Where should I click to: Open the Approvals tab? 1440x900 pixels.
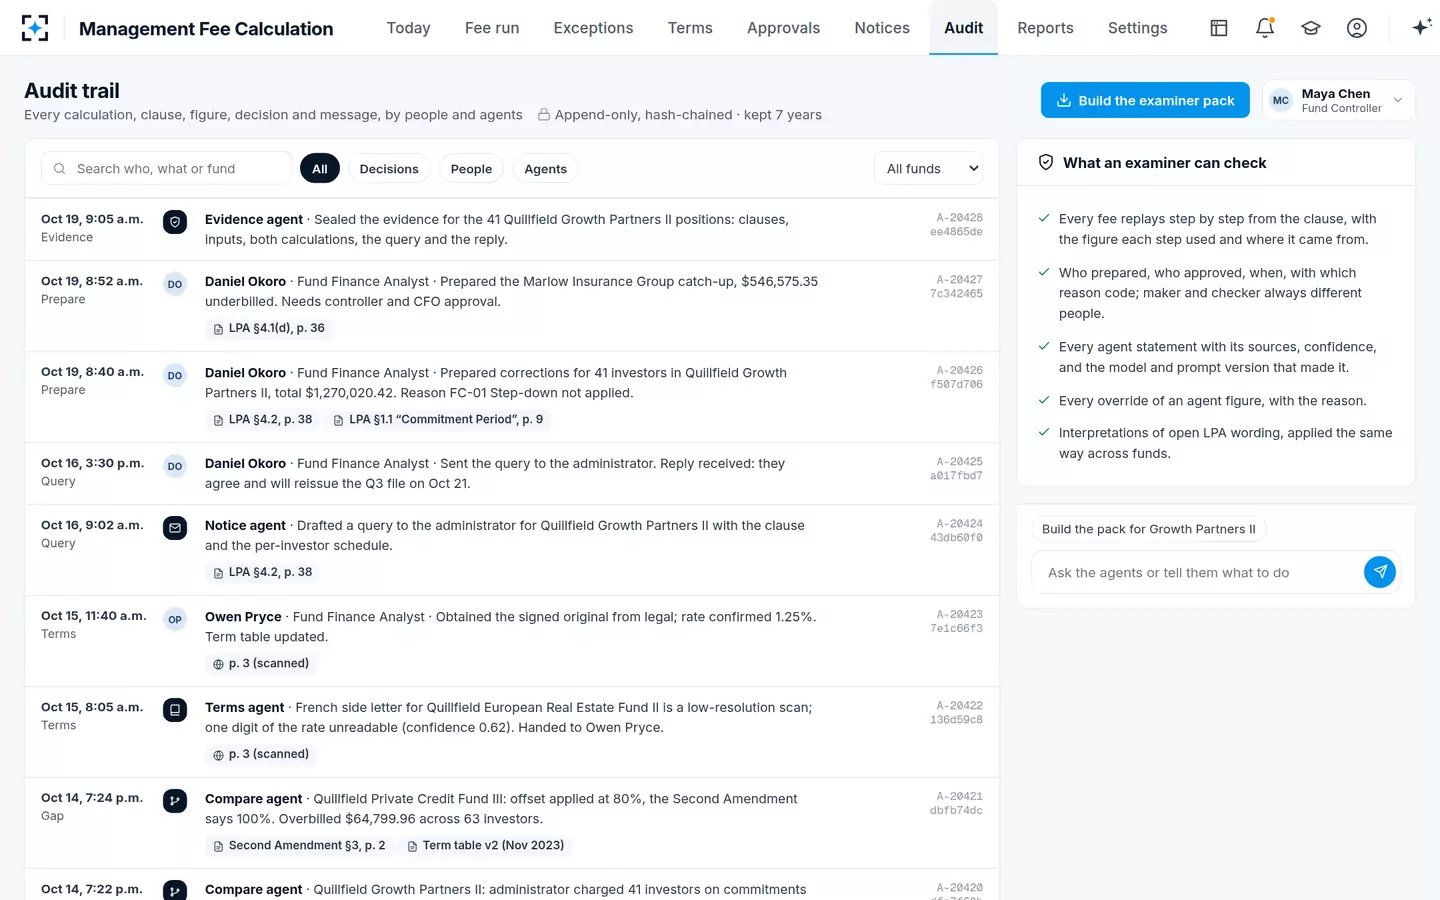[783, 28]
